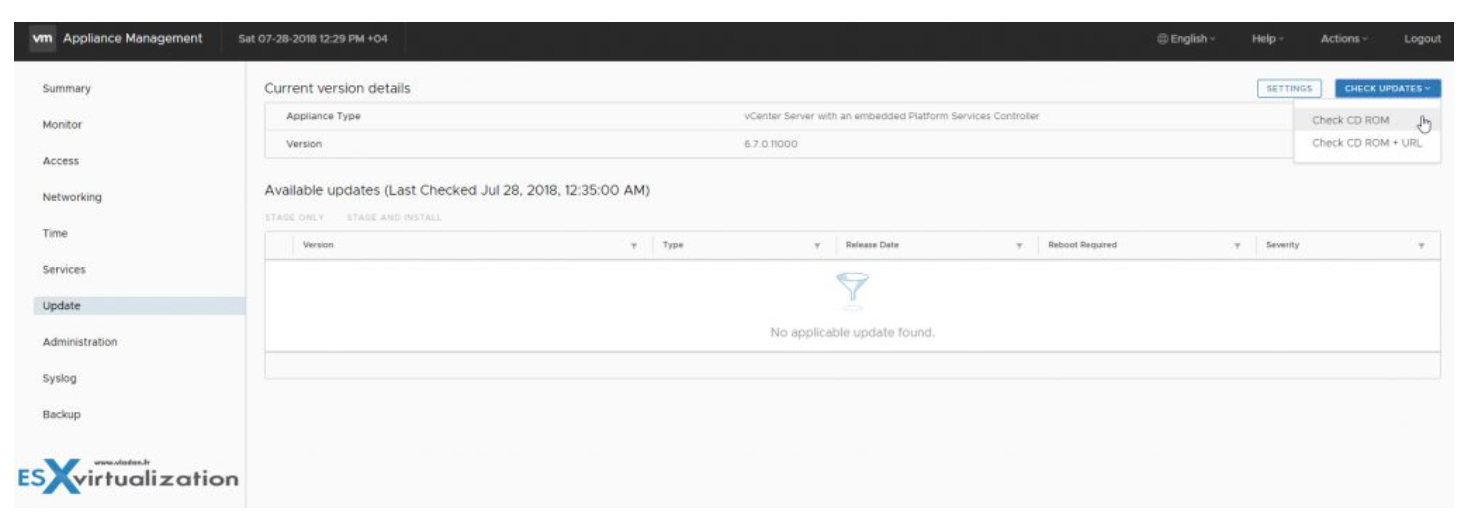Open Syslog in sidebar
1464x526 pixels.
59,379
